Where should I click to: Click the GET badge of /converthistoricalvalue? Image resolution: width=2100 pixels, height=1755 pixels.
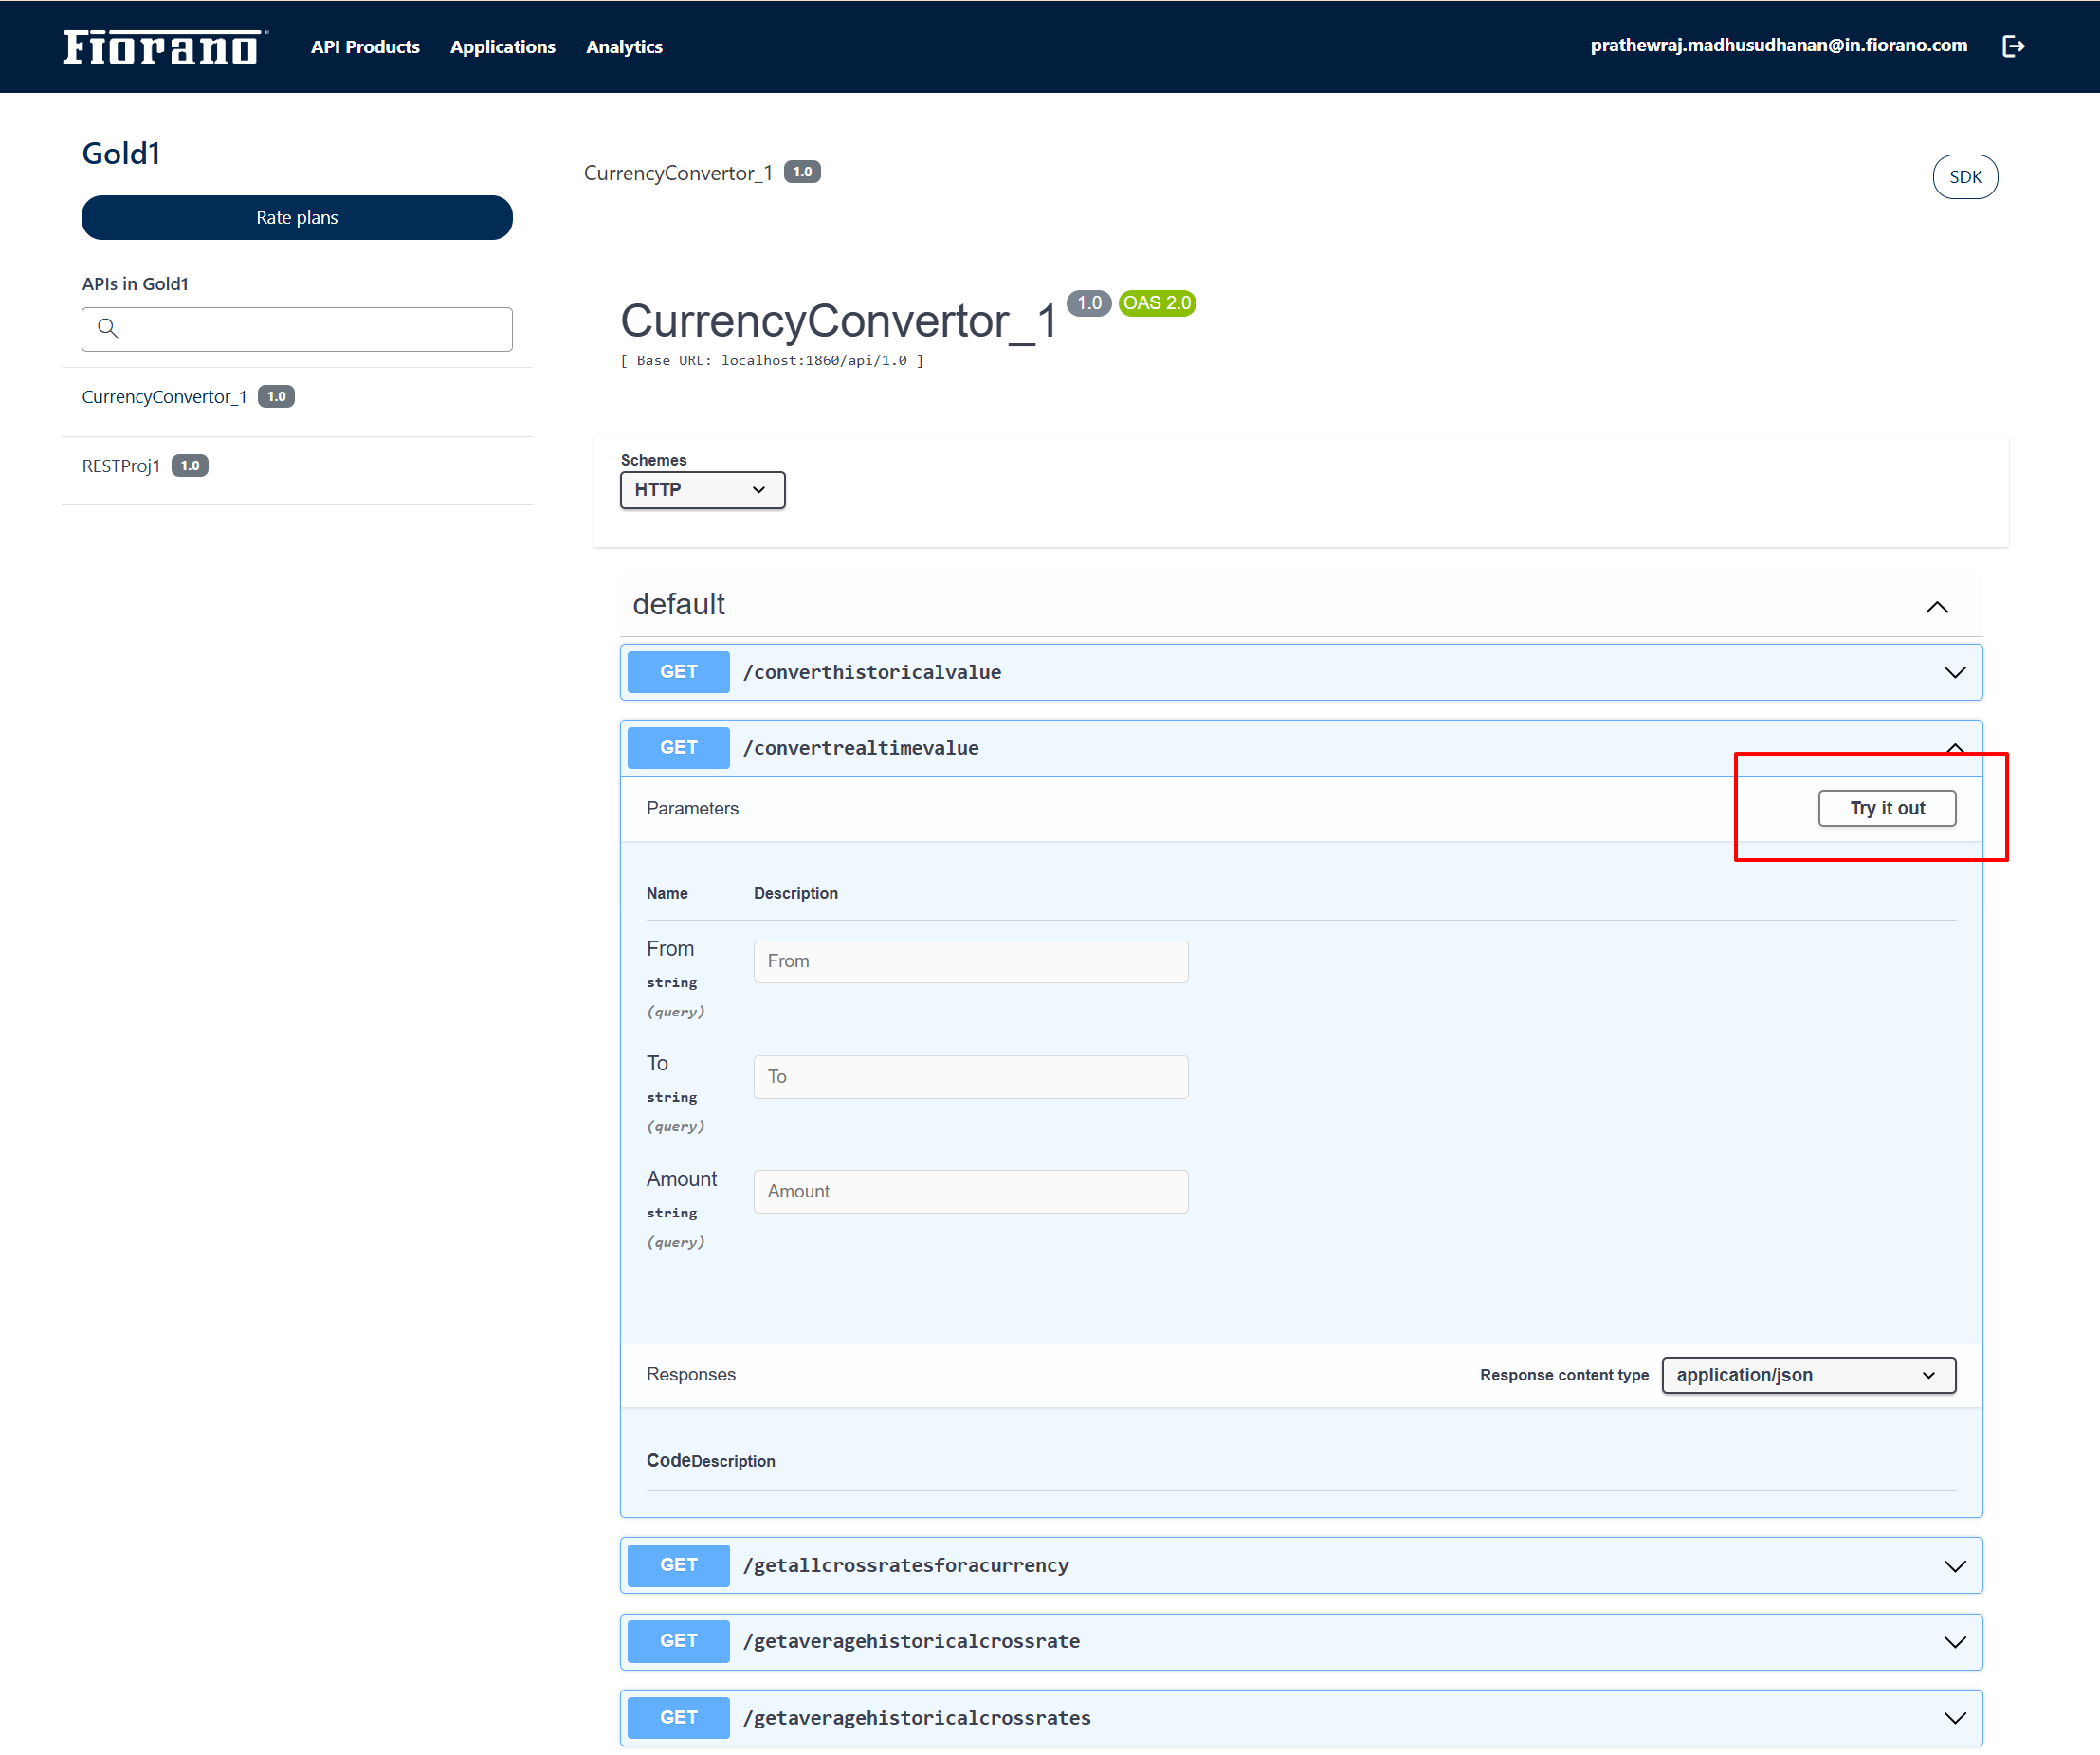tap(678, 672)
